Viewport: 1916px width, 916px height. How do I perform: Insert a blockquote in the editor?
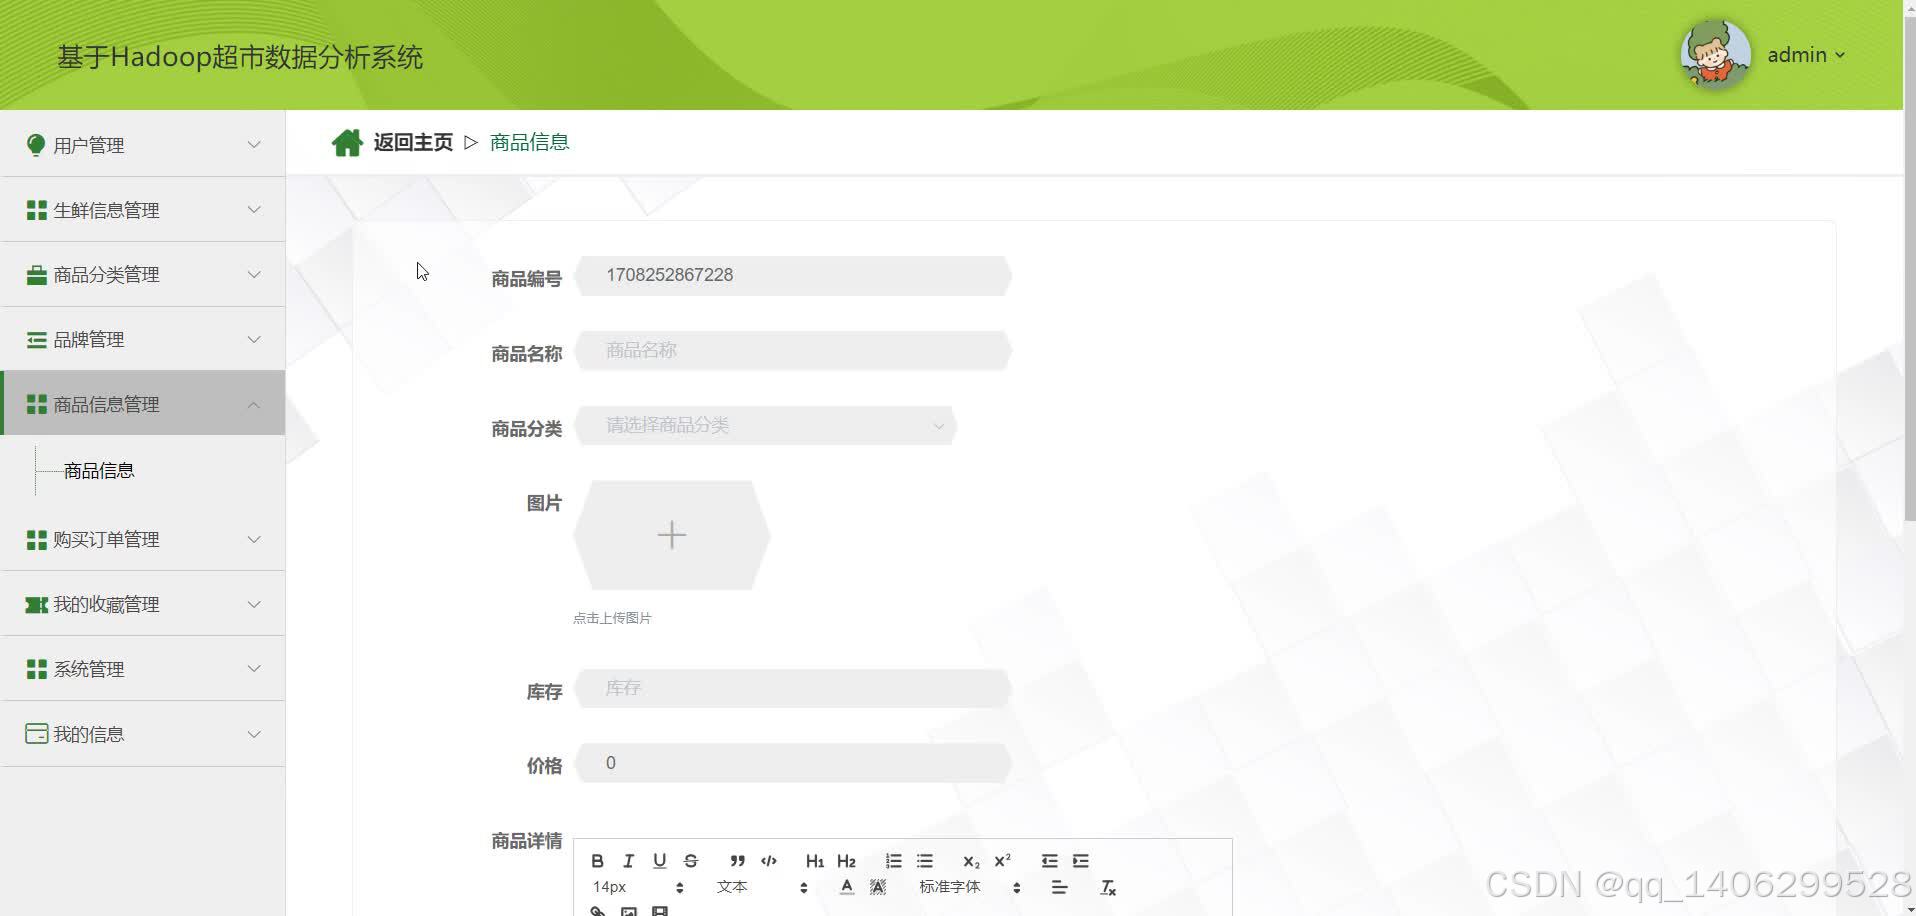[x=737, y=861]
